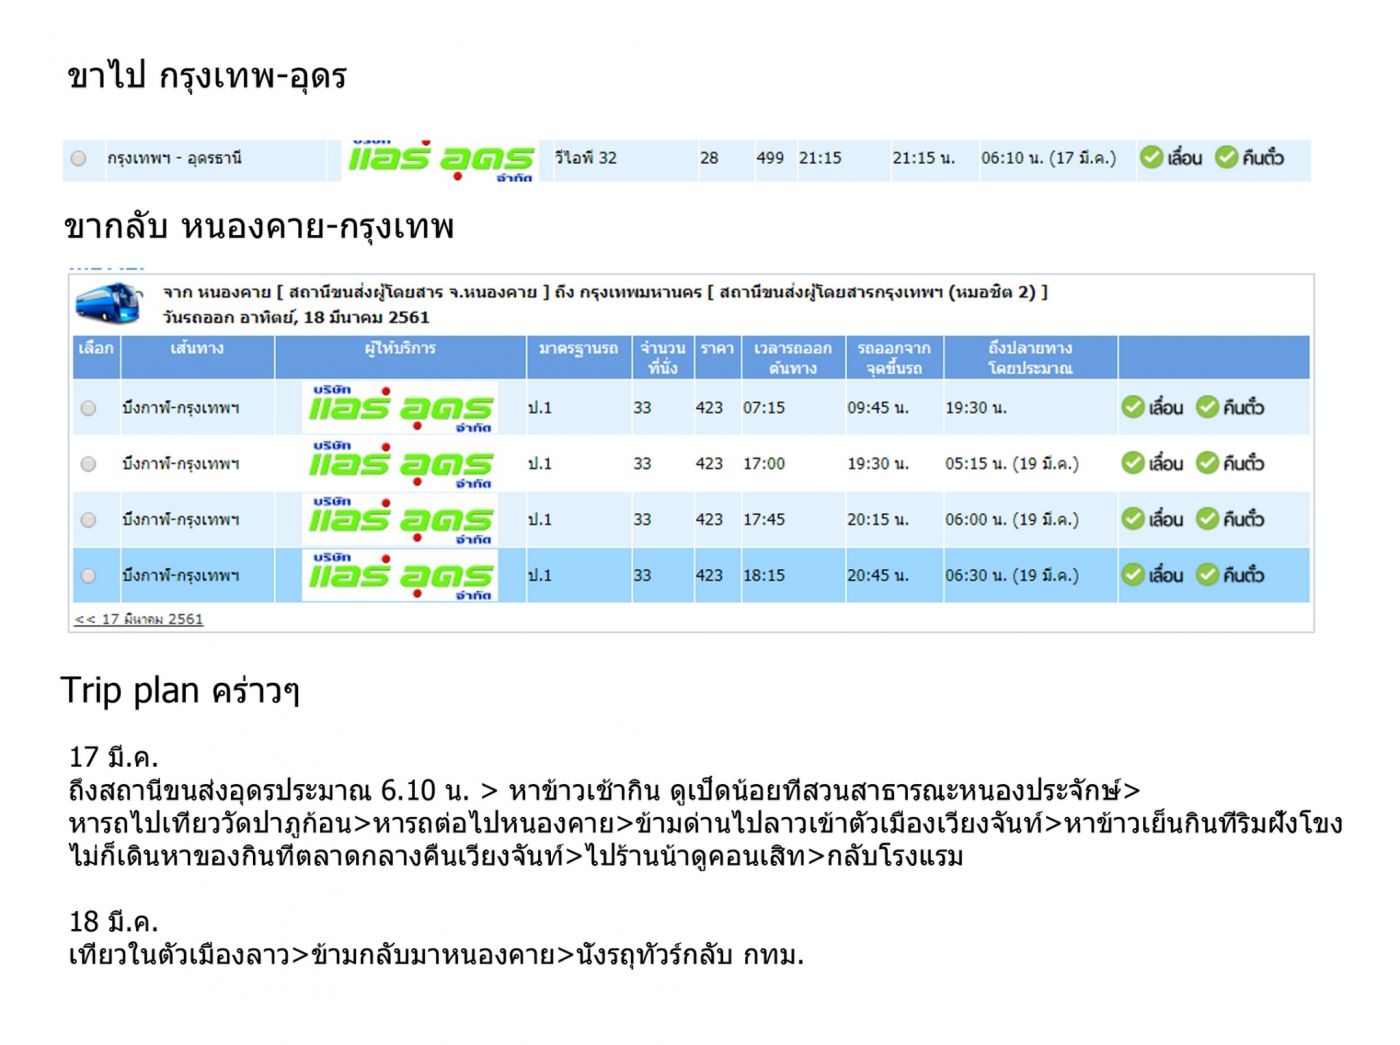Screen dimensions: 1400x1045
Task: Click คืนตั๋ว icon for 18:15 trip
Action: pos(1208,575)
